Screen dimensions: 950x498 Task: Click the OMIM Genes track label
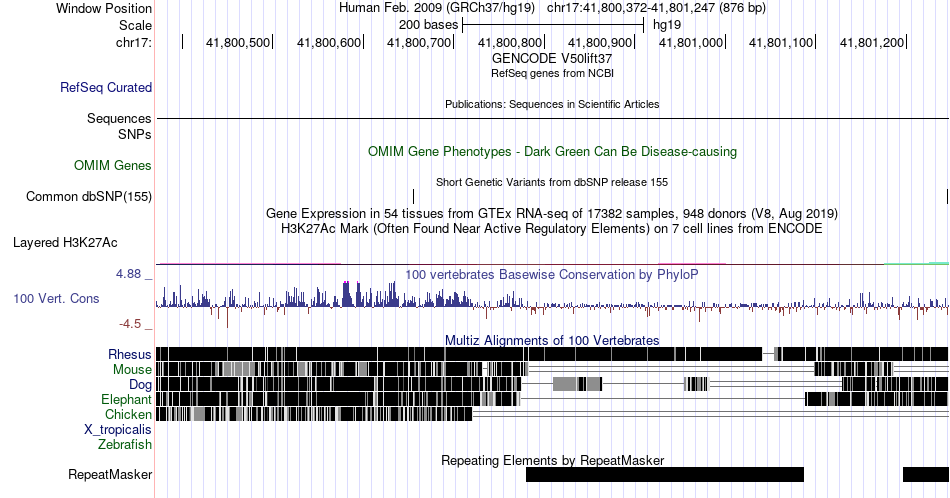pyautogui.click(x=113, y=165)
